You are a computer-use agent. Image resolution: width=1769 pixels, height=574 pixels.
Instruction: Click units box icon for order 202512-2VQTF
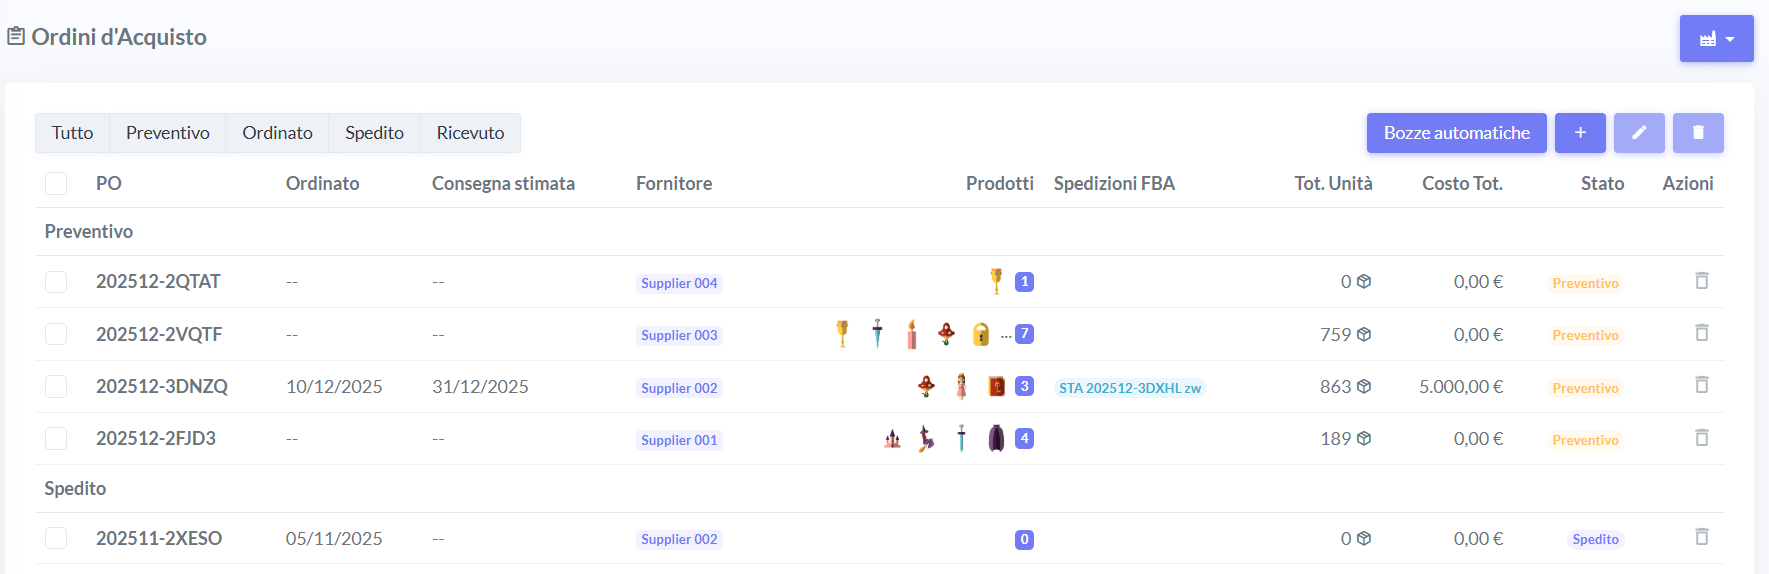[x=1363, y=334]
